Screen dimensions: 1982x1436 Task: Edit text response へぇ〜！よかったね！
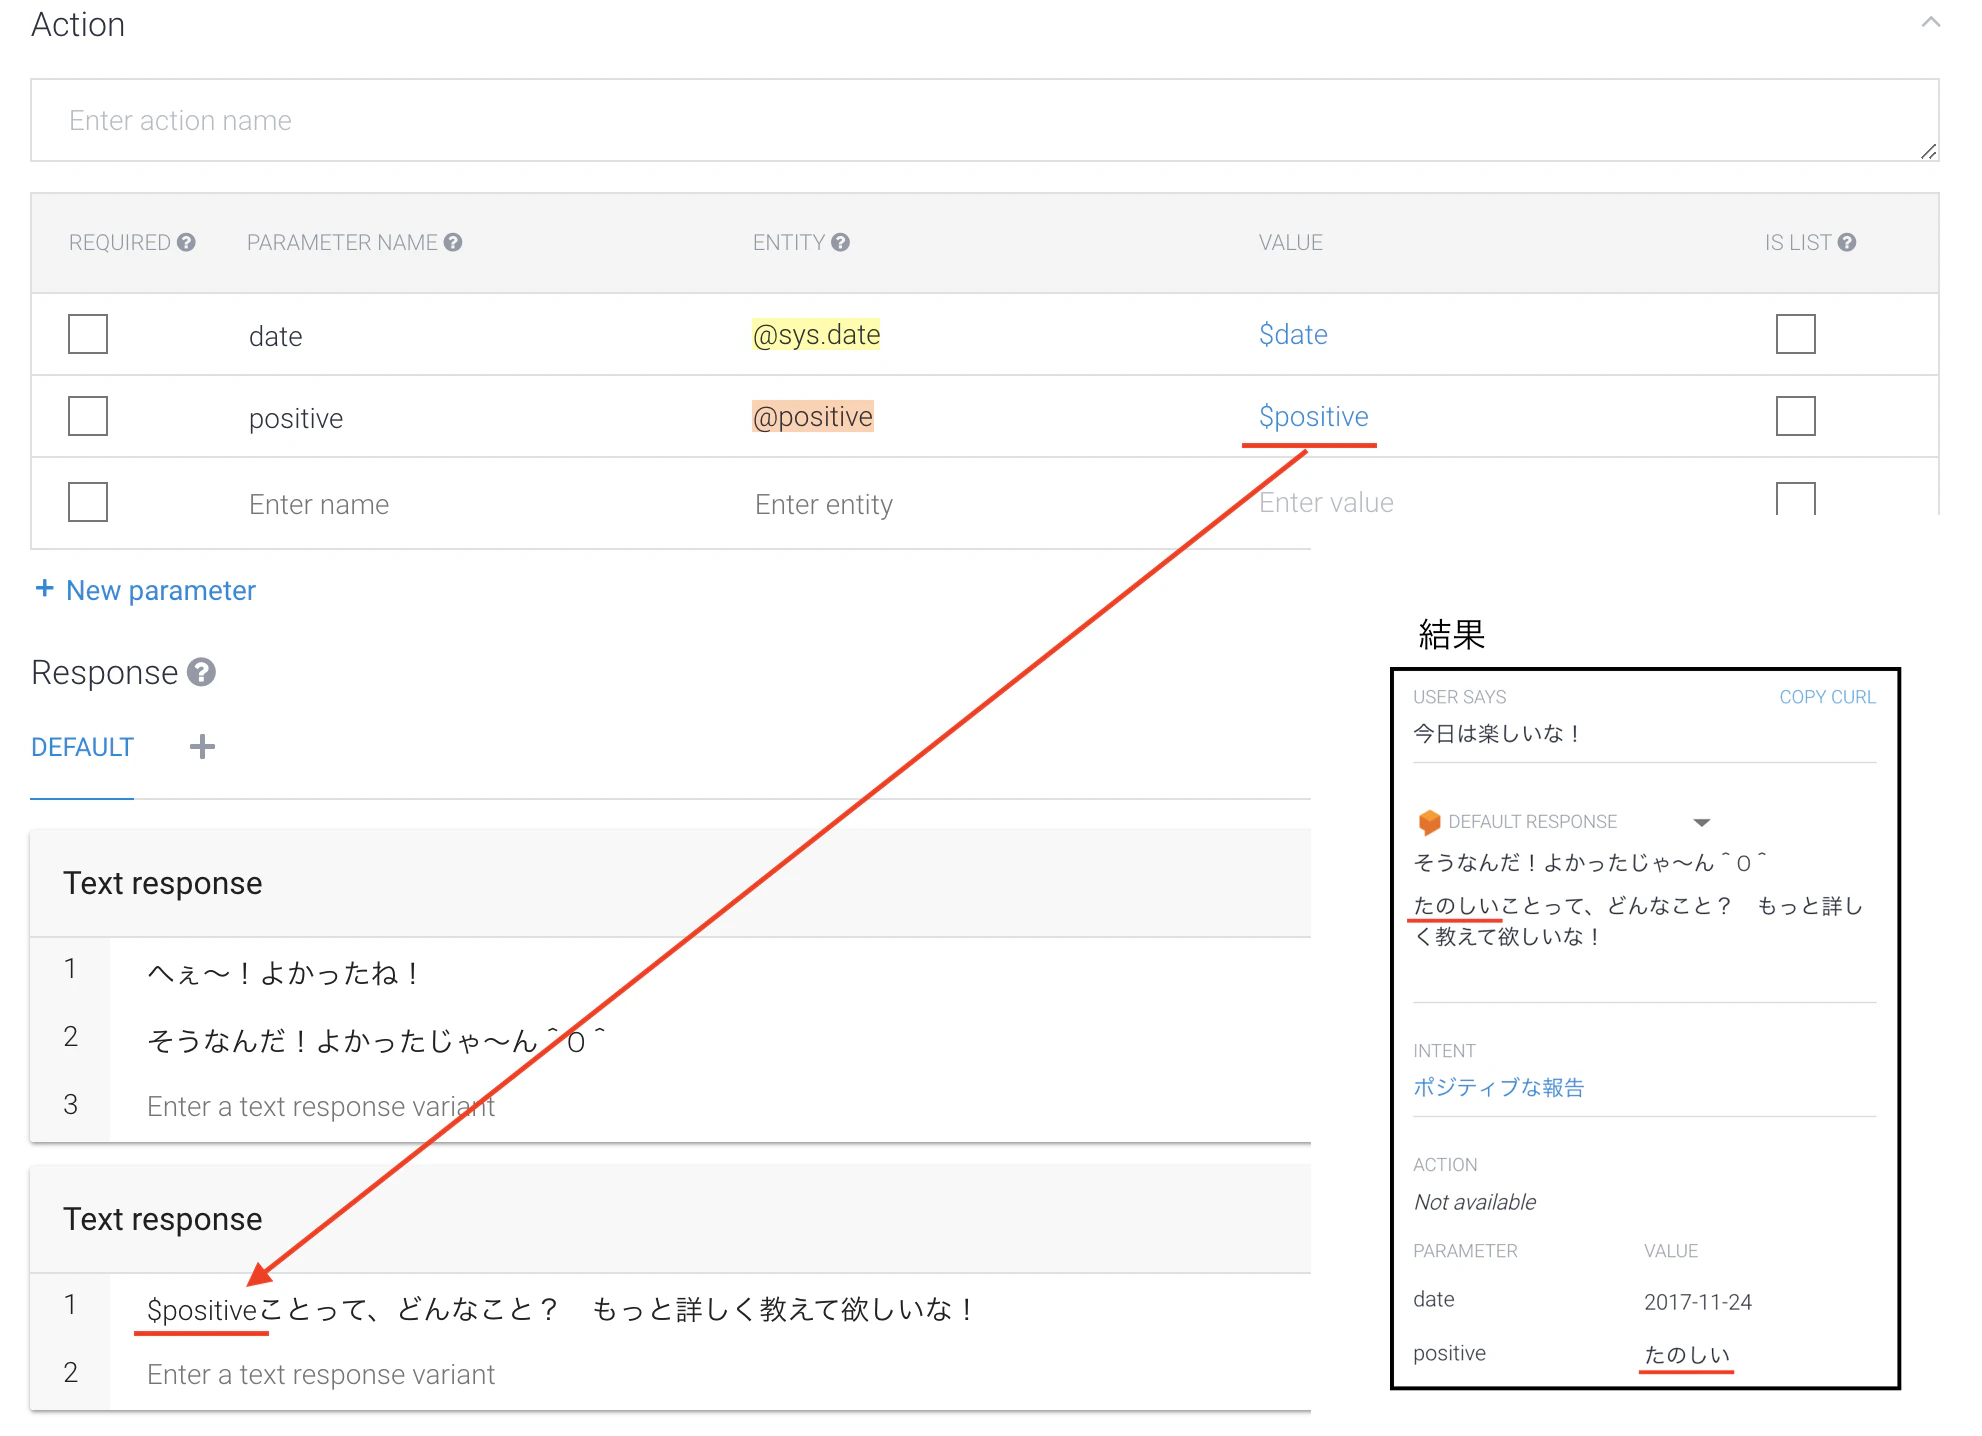284,972
